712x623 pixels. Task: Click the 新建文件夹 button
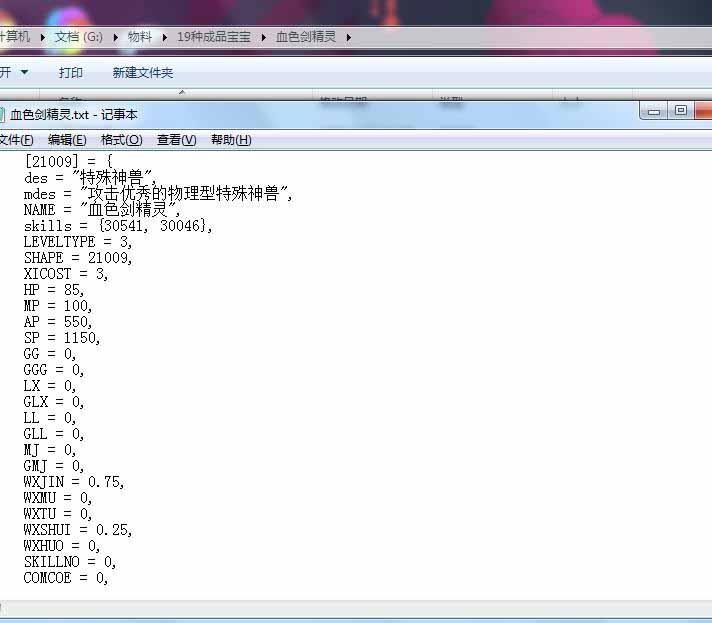click(143, 73)
